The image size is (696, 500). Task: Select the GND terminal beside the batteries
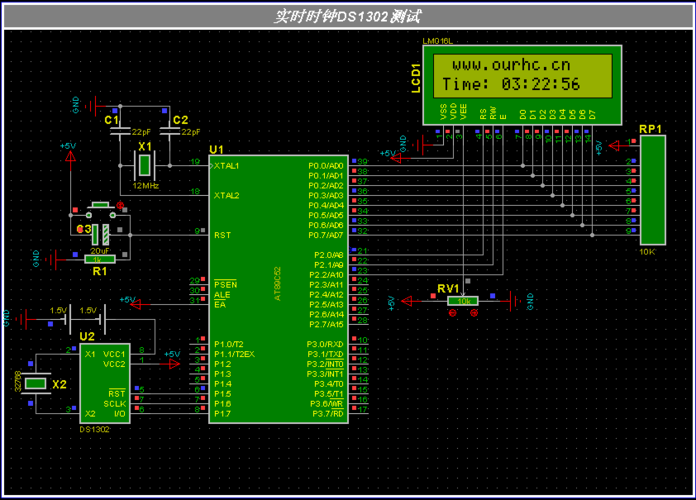[x=22, y=319]
